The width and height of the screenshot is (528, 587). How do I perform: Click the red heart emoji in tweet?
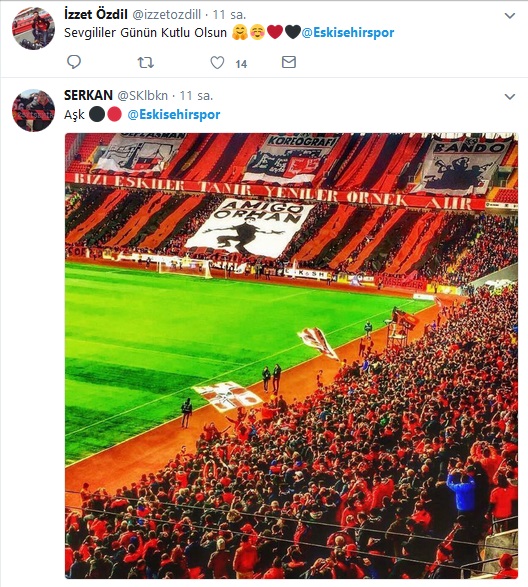pyautogui.click(x=275, y=32)
